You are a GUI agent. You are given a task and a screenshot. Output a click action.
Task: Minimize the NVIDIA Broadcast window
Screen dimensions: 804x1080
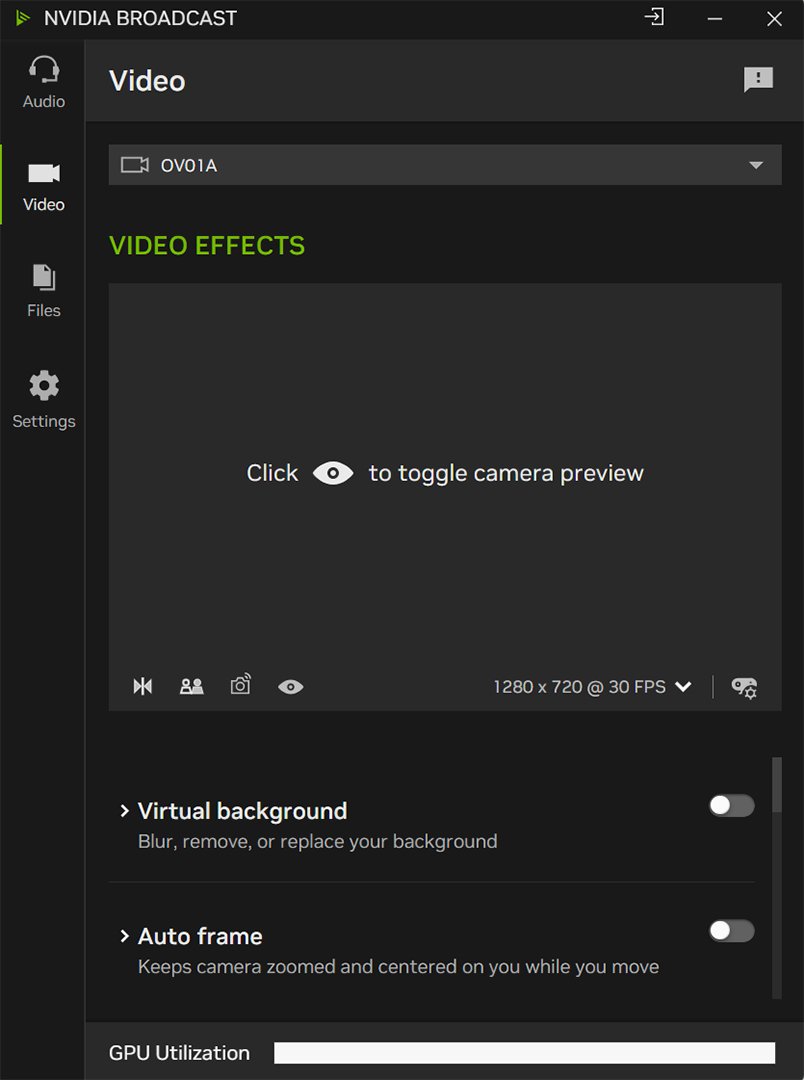pos(714,19)
